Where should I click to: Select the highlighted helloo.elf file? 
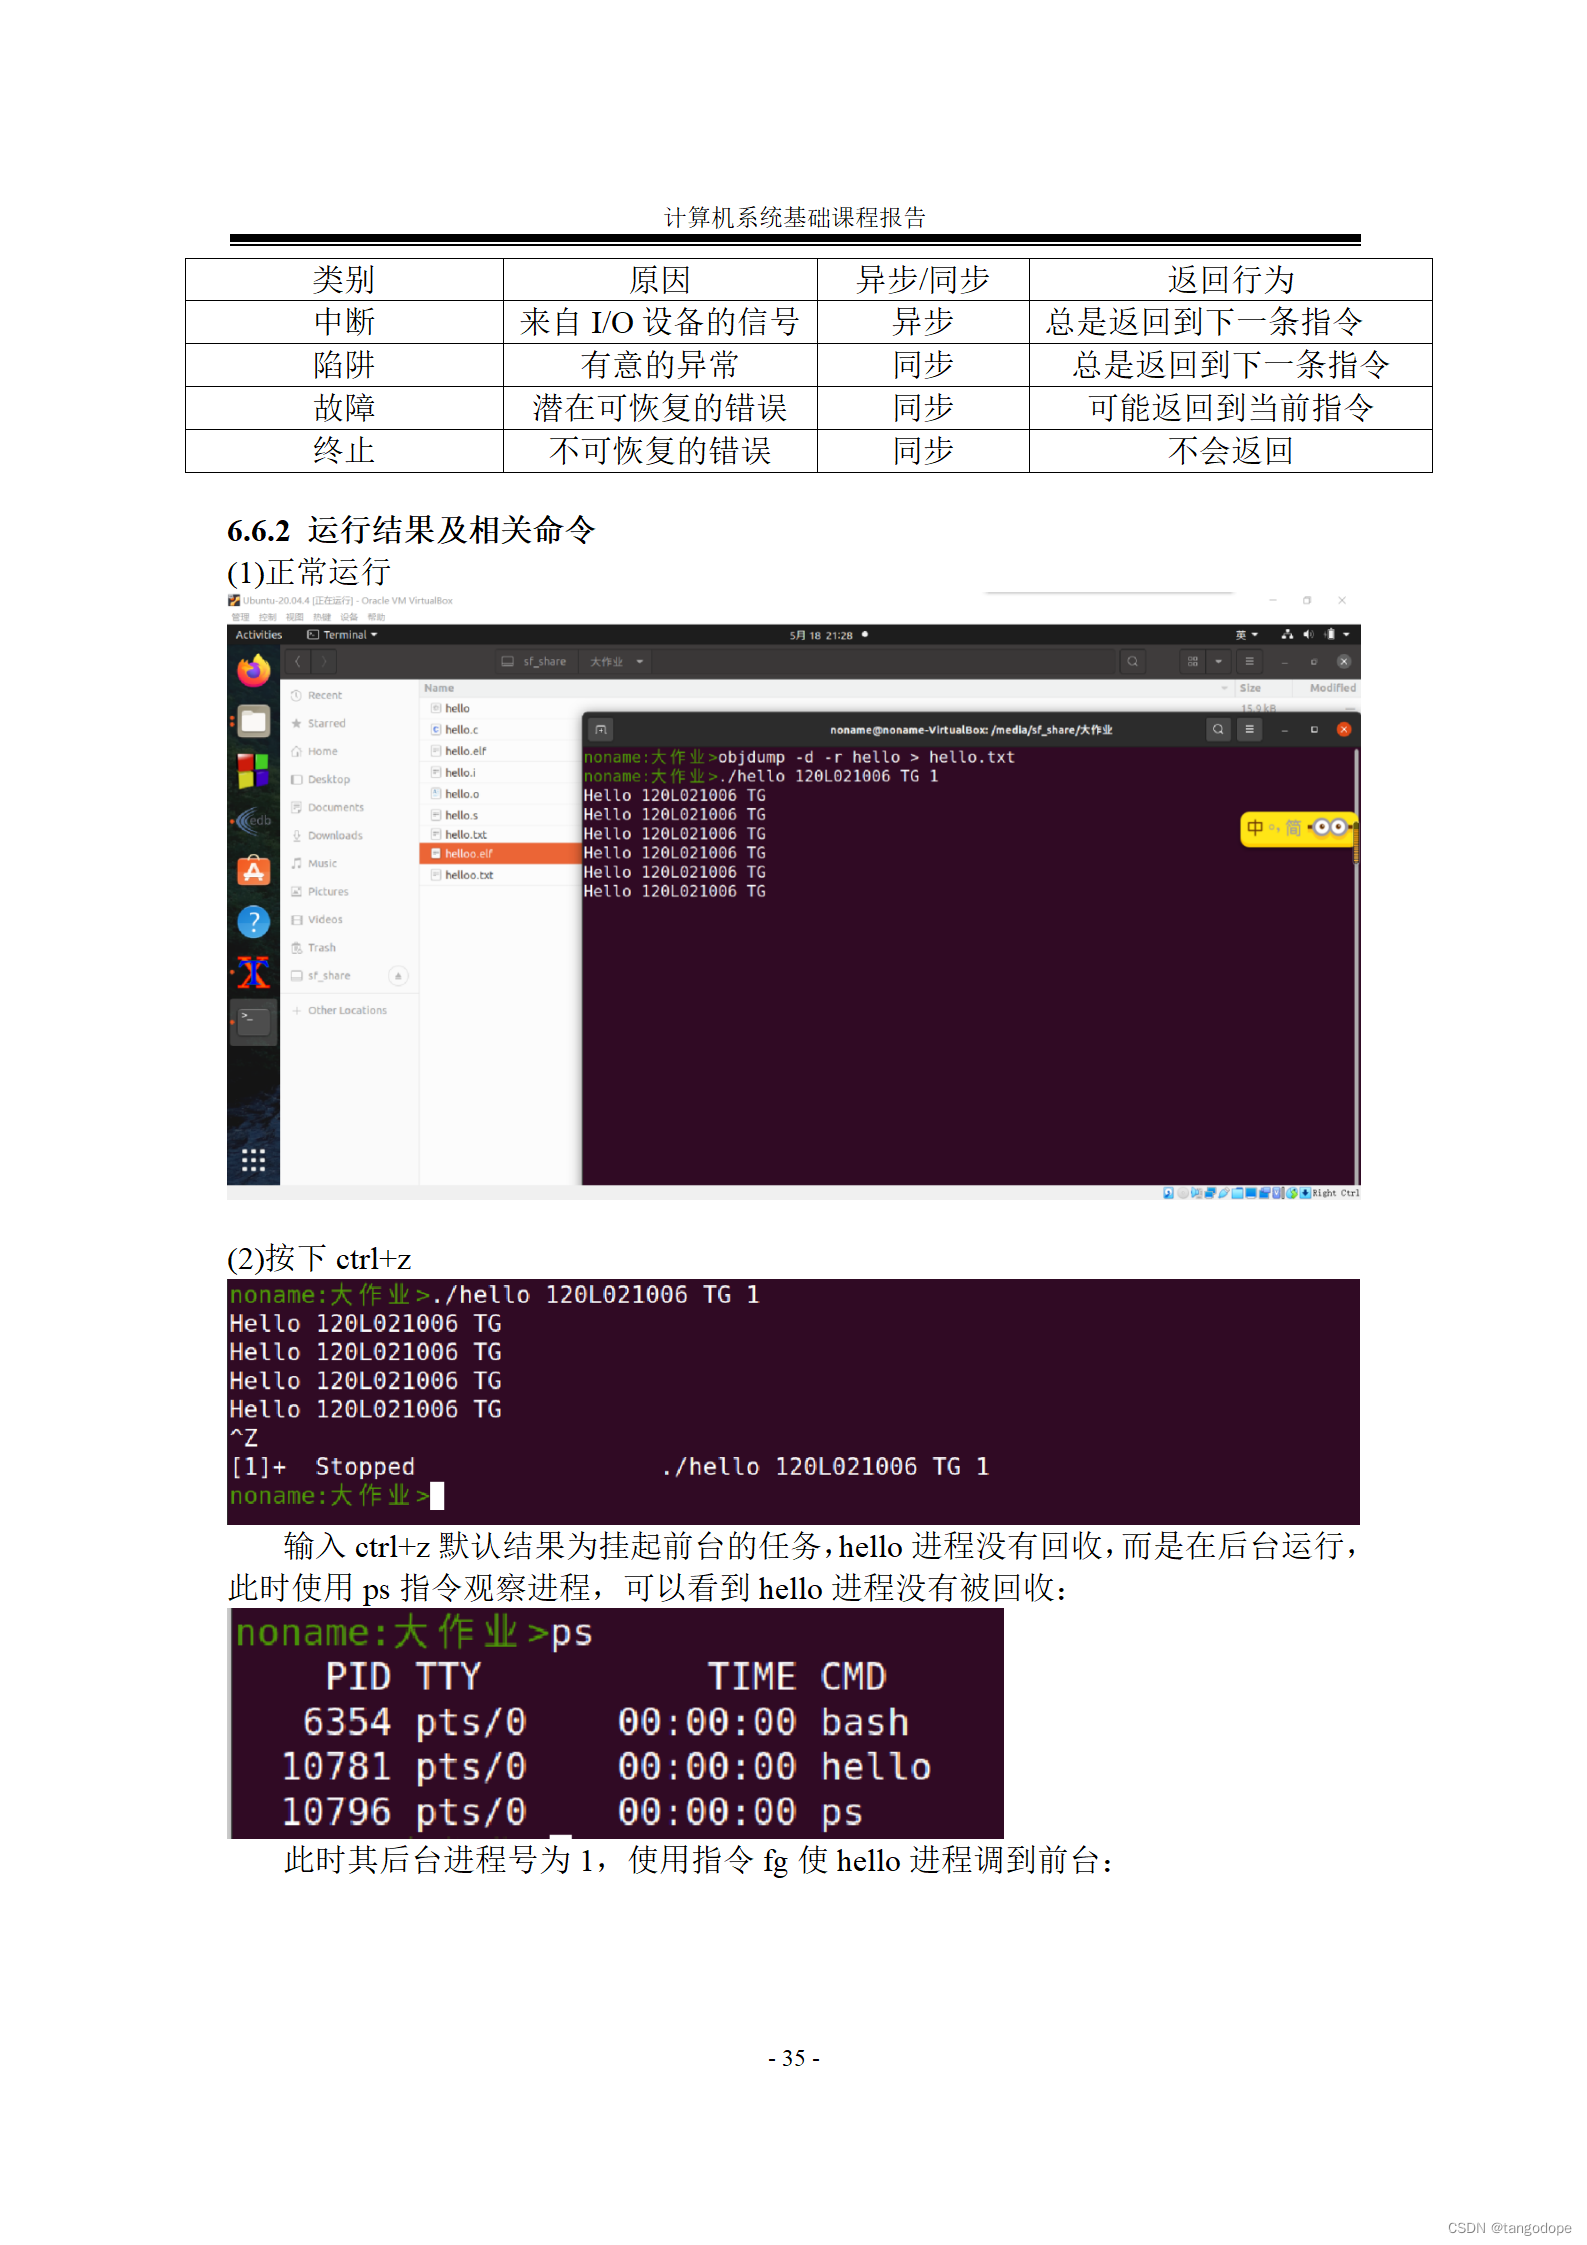[x=500, y=853]
